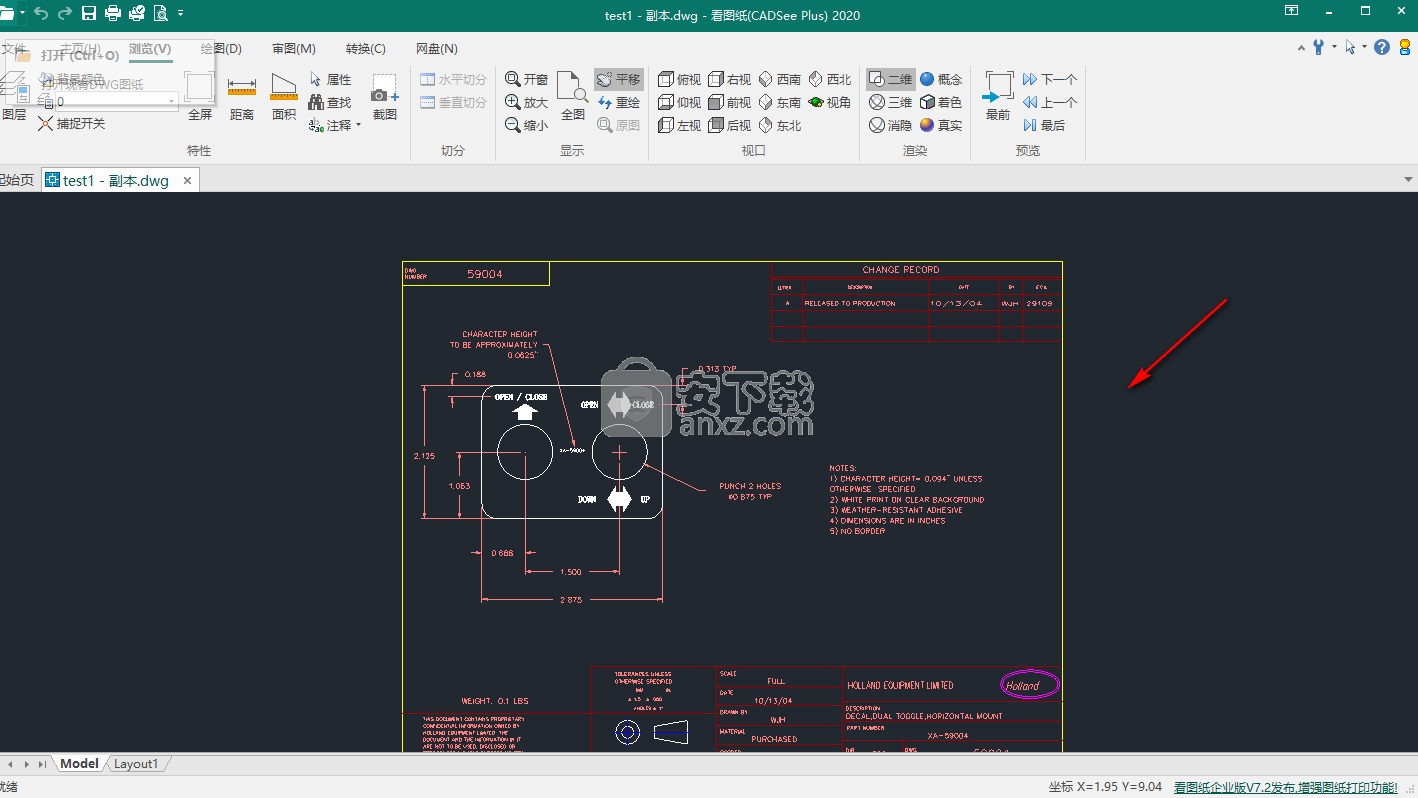Screen dimensions: 1418x798
Task: Switch to 东南 southeast isometric view
Action: click(x=779, y=102)
